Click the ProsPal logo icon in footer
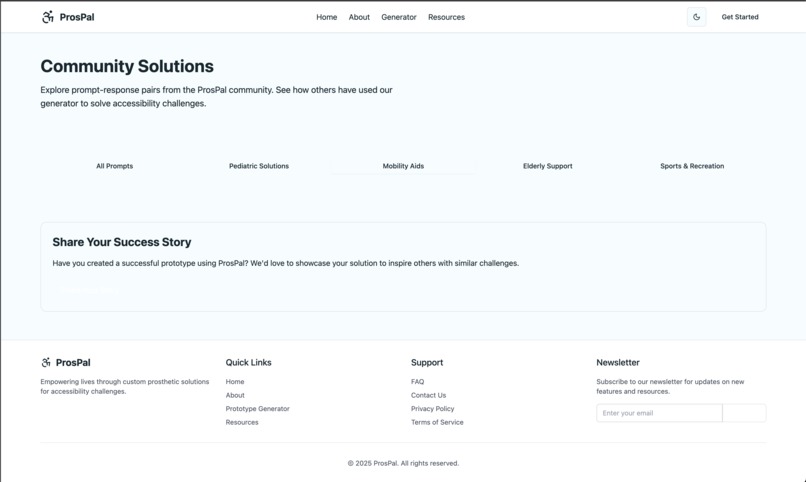806x482 pixels. [x=46, y=362]
